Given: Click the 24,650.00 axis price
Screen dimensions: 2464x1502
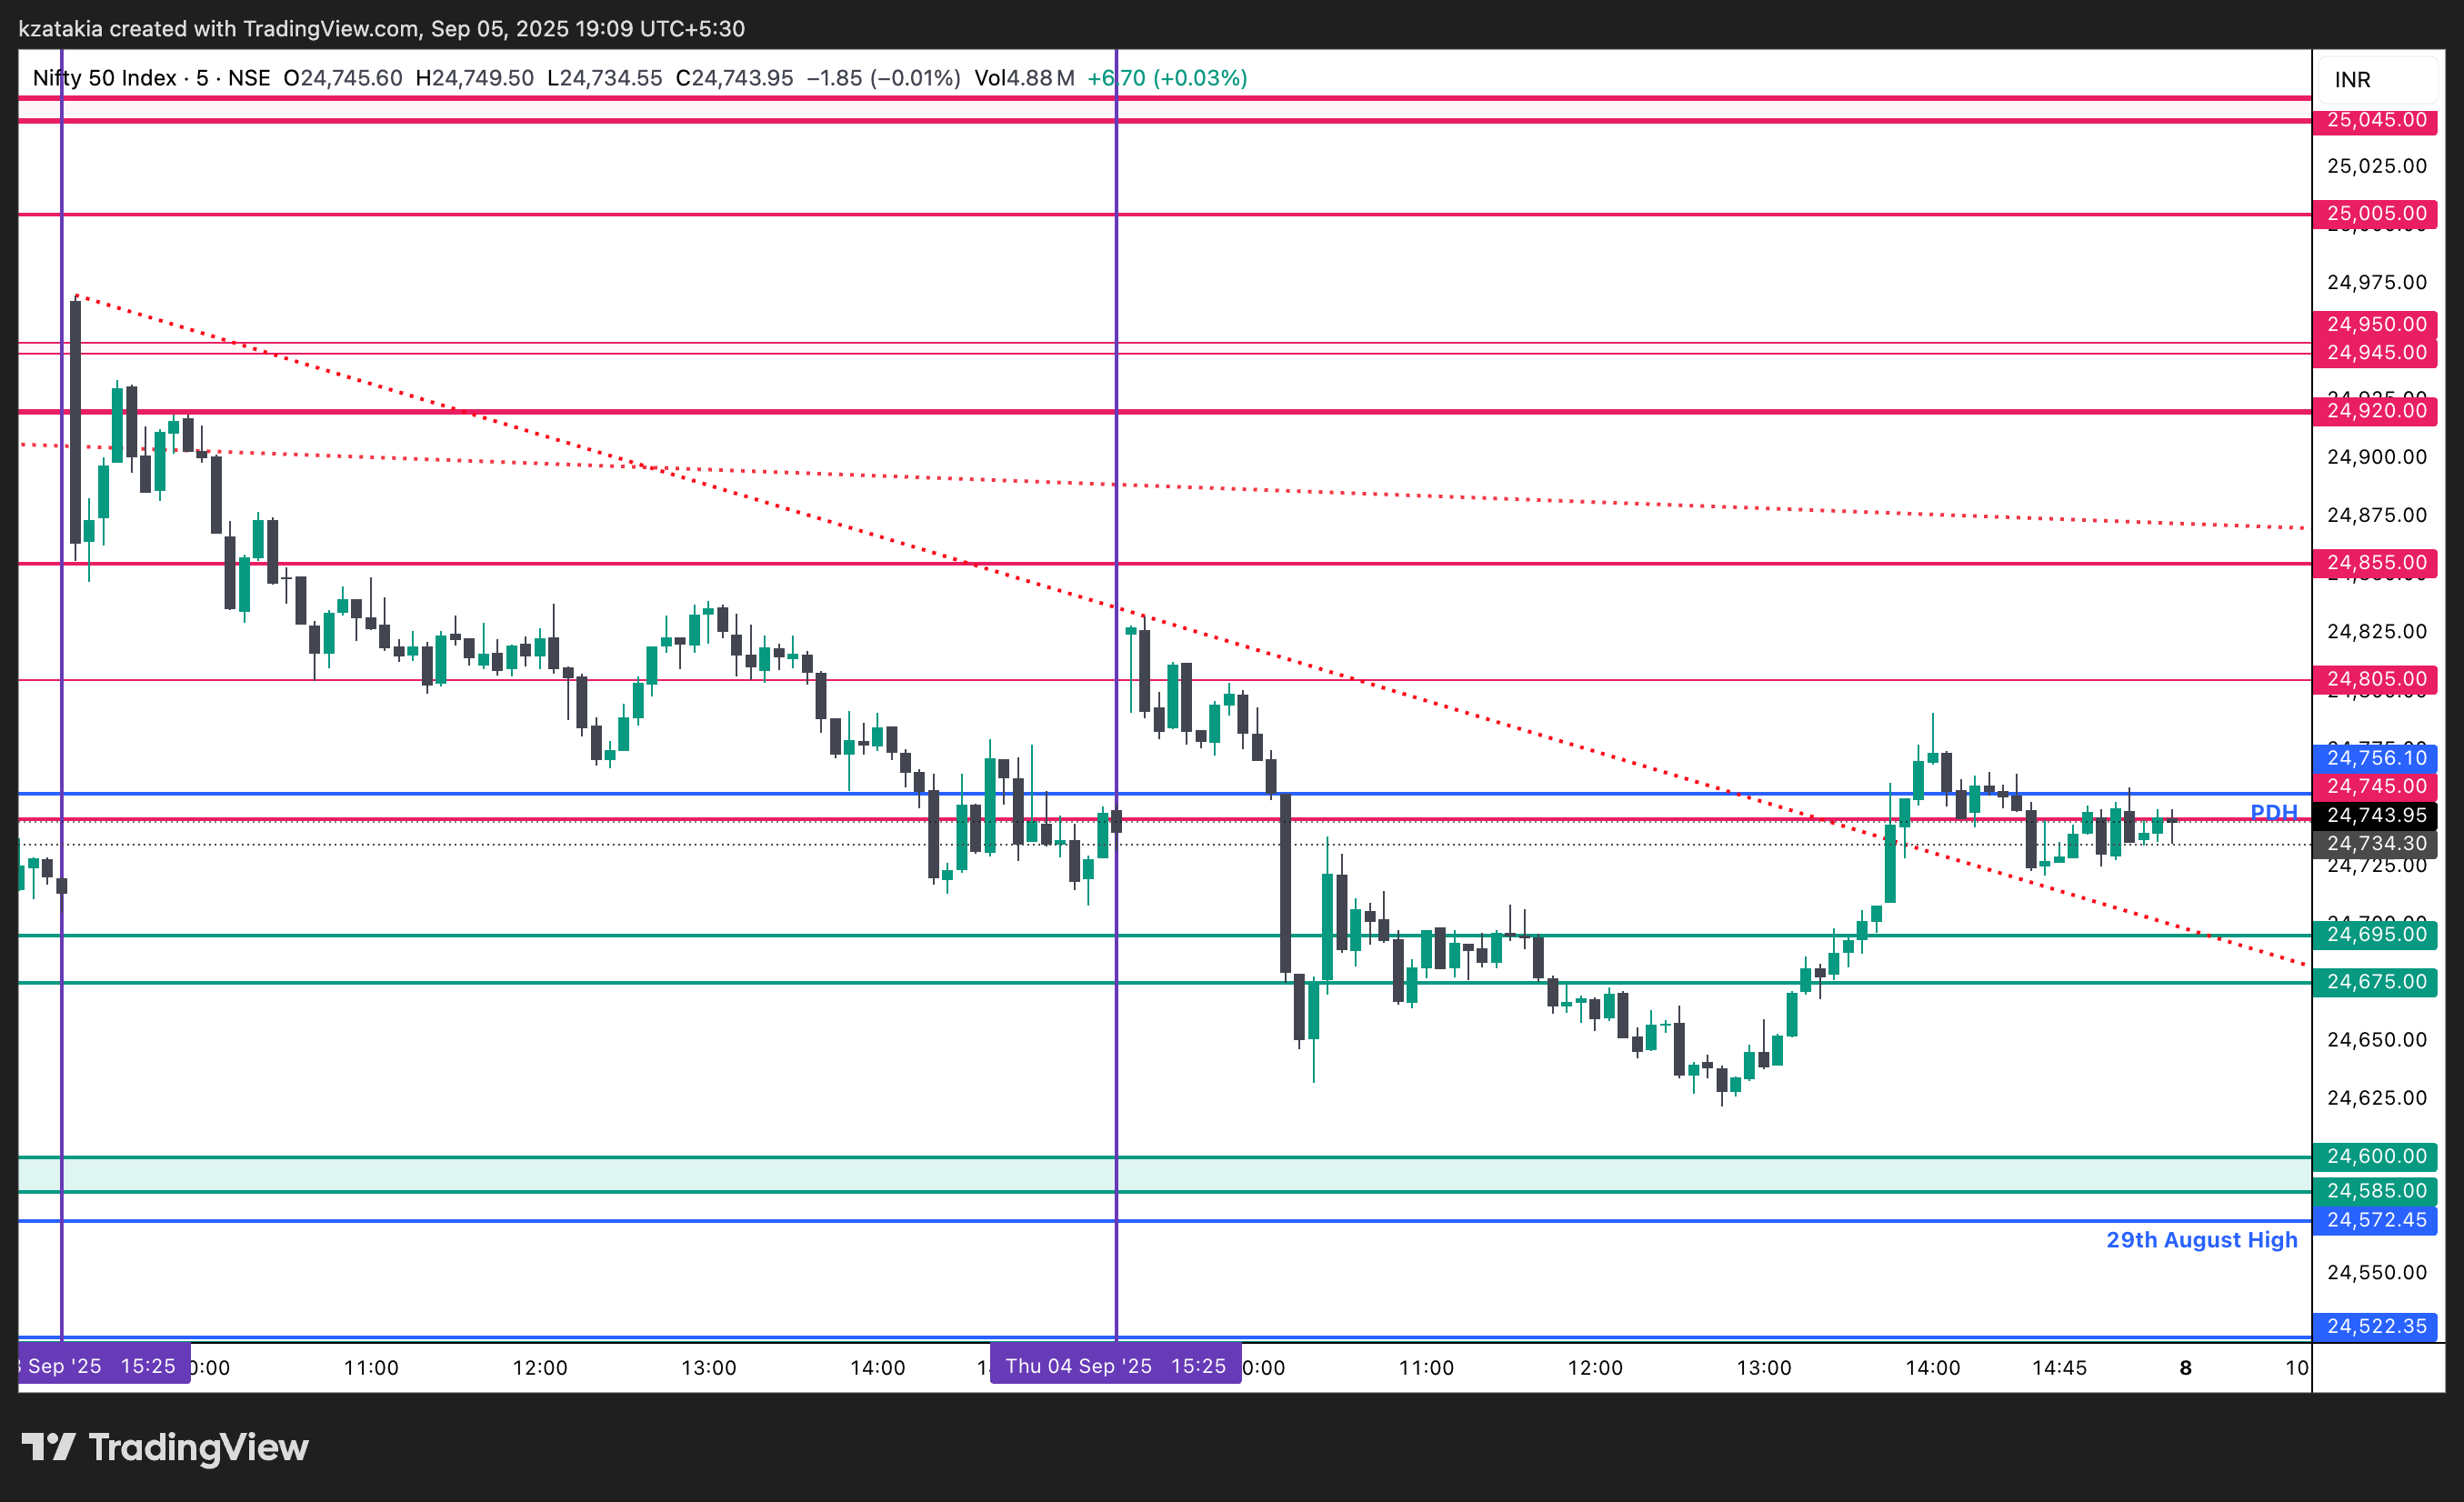Looking at the screenshot, I should pos(2376,1040).
